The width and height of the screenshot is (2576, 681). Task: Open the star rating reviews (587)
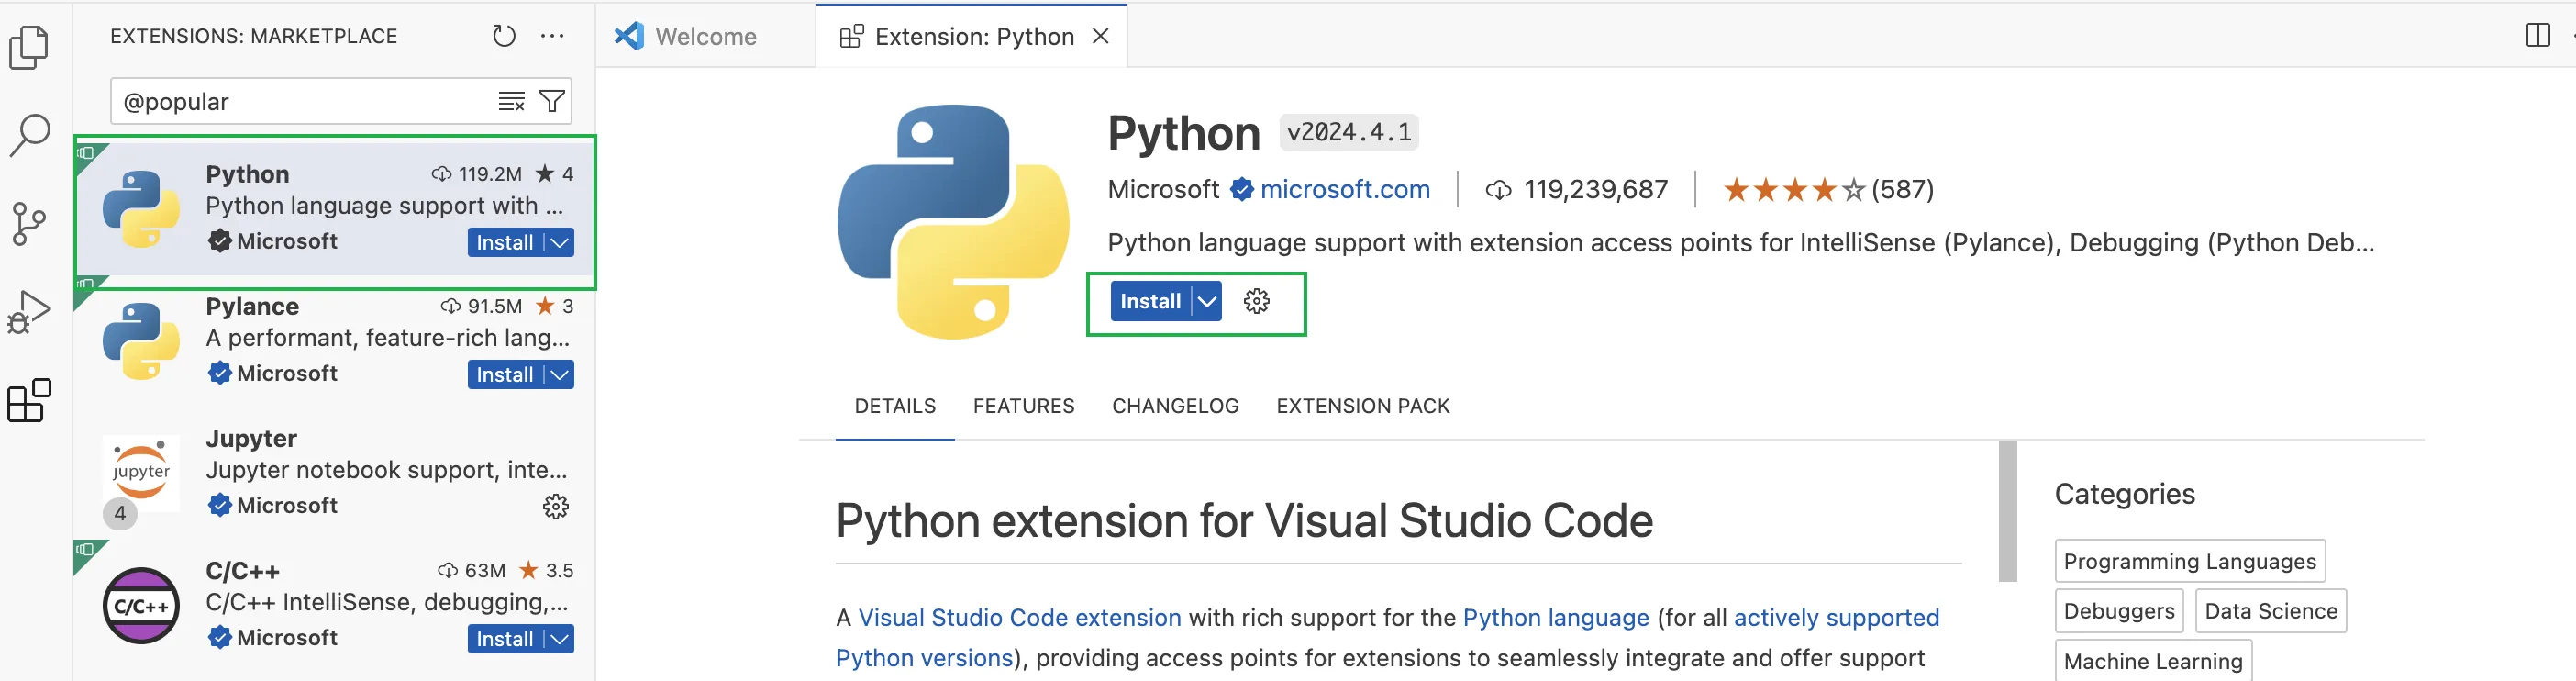coord(1827,189)
